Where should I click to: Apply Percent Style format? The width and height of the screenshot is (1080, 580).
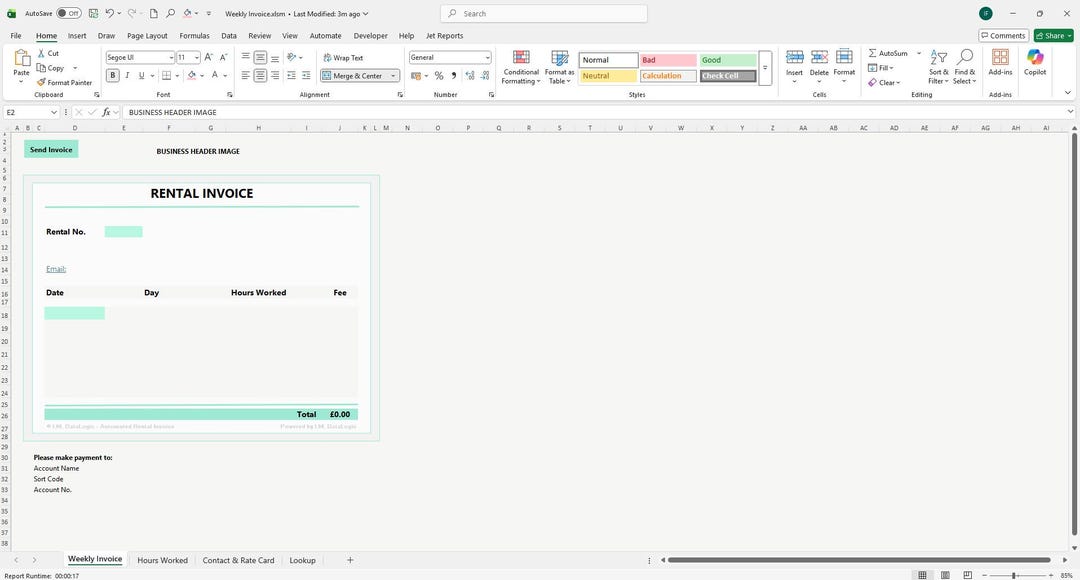439,76
